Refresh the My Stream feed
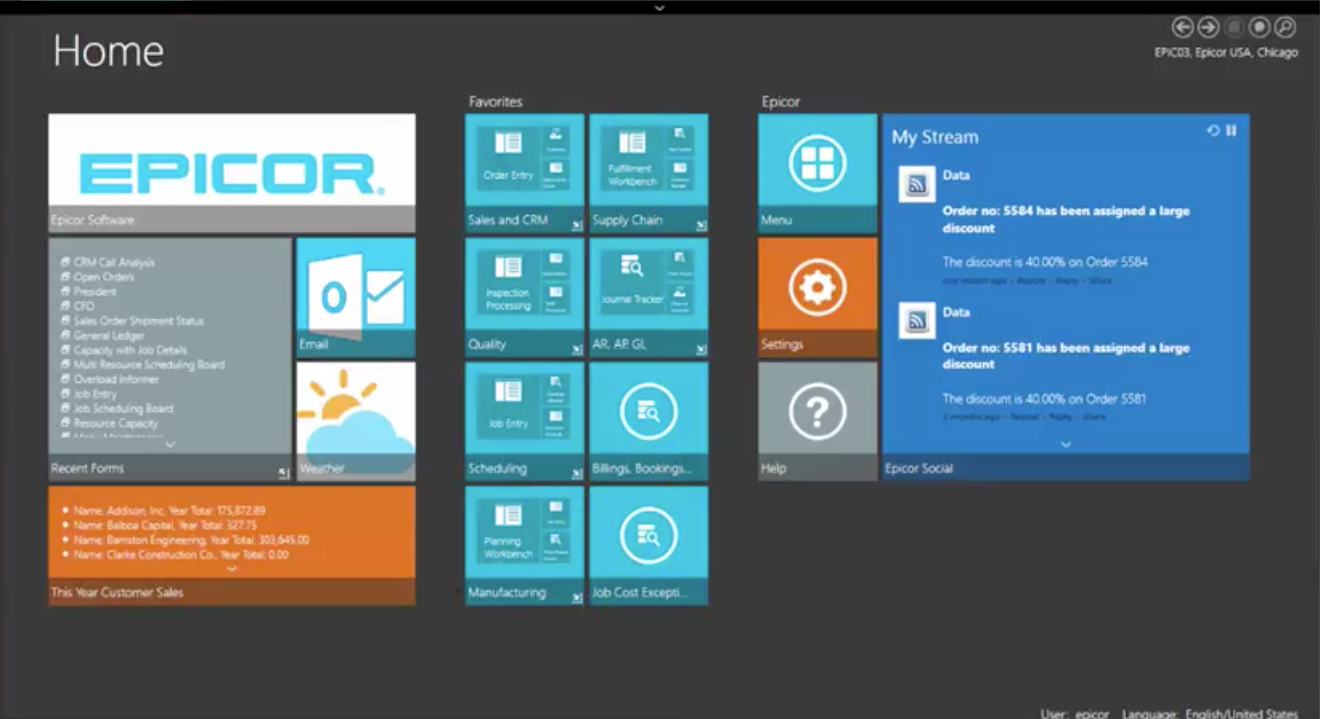Screen dimensions: 1320x719 click(1213, 130)
